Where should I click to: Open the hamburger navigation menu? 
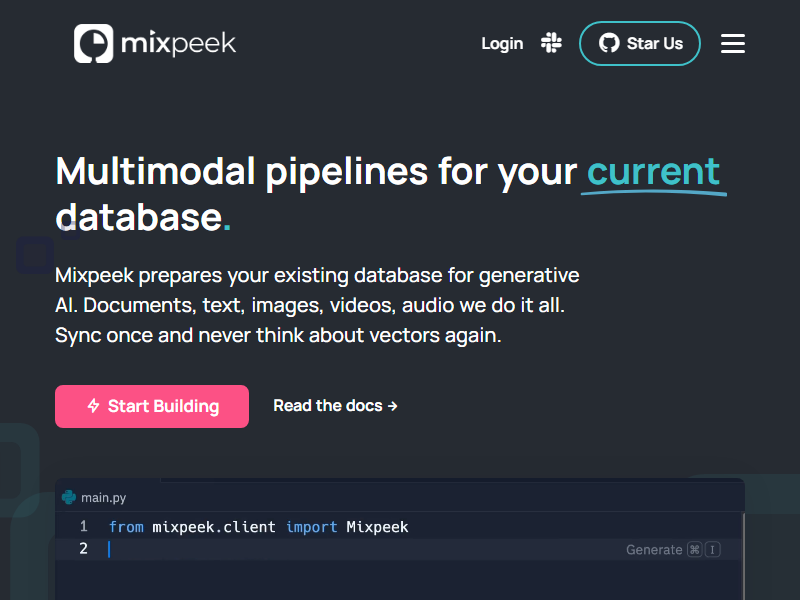pos(733,43)
